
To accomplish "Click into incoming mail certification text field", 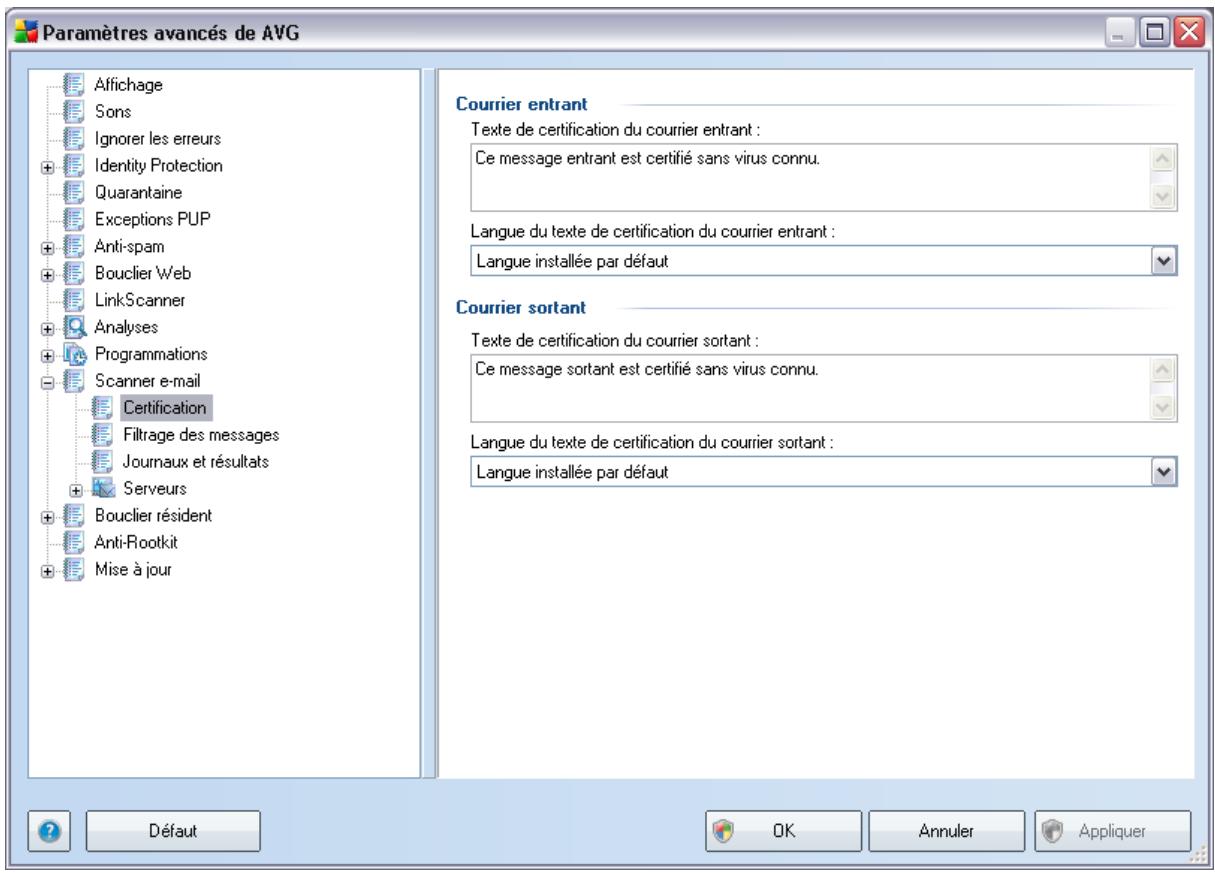I will point(811,177).
